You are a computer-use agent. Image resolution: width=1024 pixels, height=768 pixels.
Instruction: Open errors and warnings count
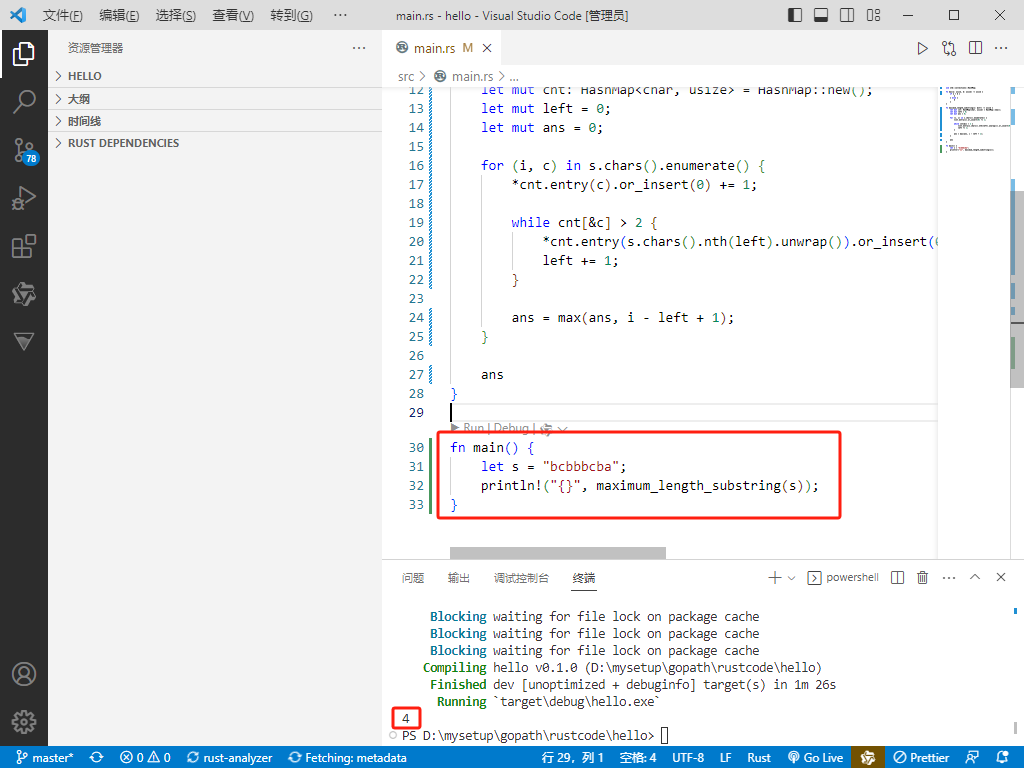pos(145,758)
